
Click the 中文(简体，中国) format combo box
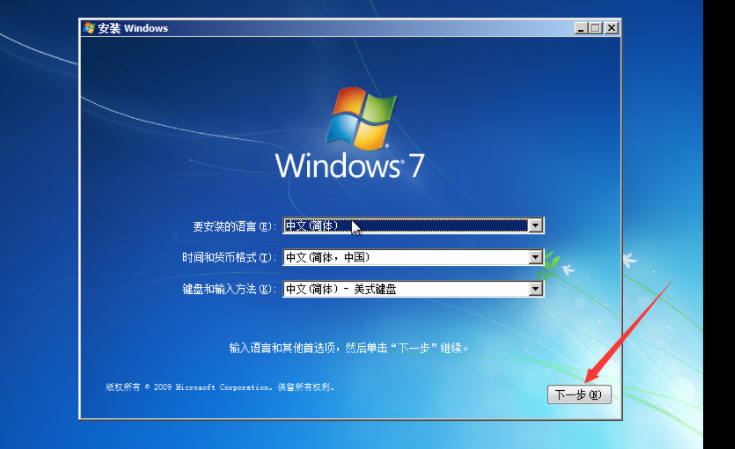[413, 257]
